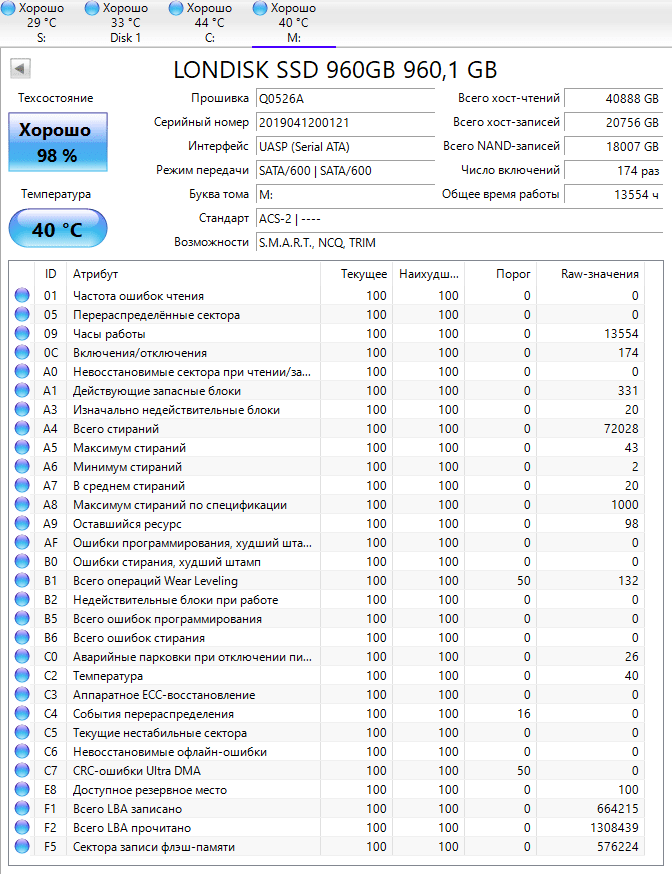Click status circle for Аппаратное ECC-восстановление
This screenshot has width=672, height=874.
tap(22, 695)
